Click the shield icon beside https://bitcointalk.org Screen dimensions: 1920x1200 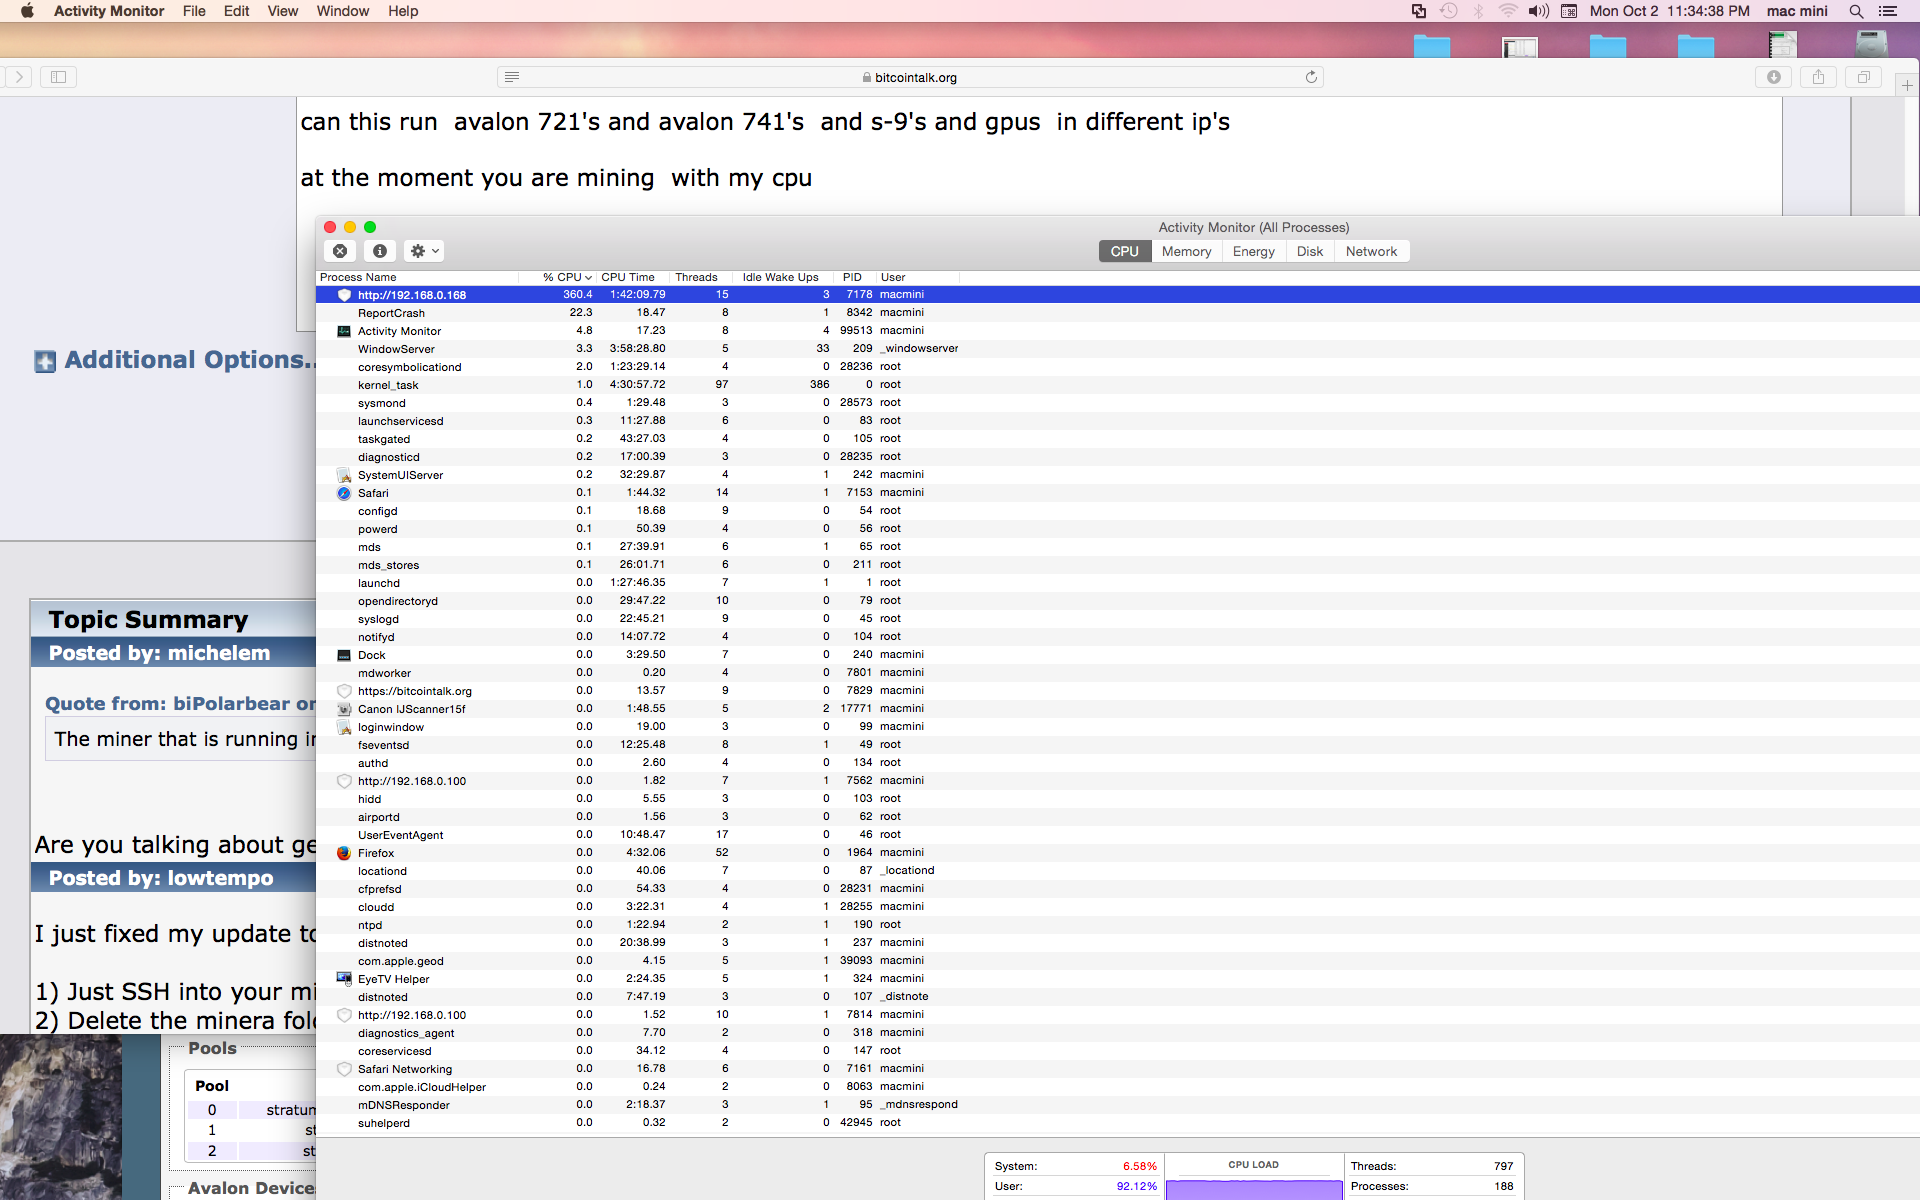coord(344,691)
